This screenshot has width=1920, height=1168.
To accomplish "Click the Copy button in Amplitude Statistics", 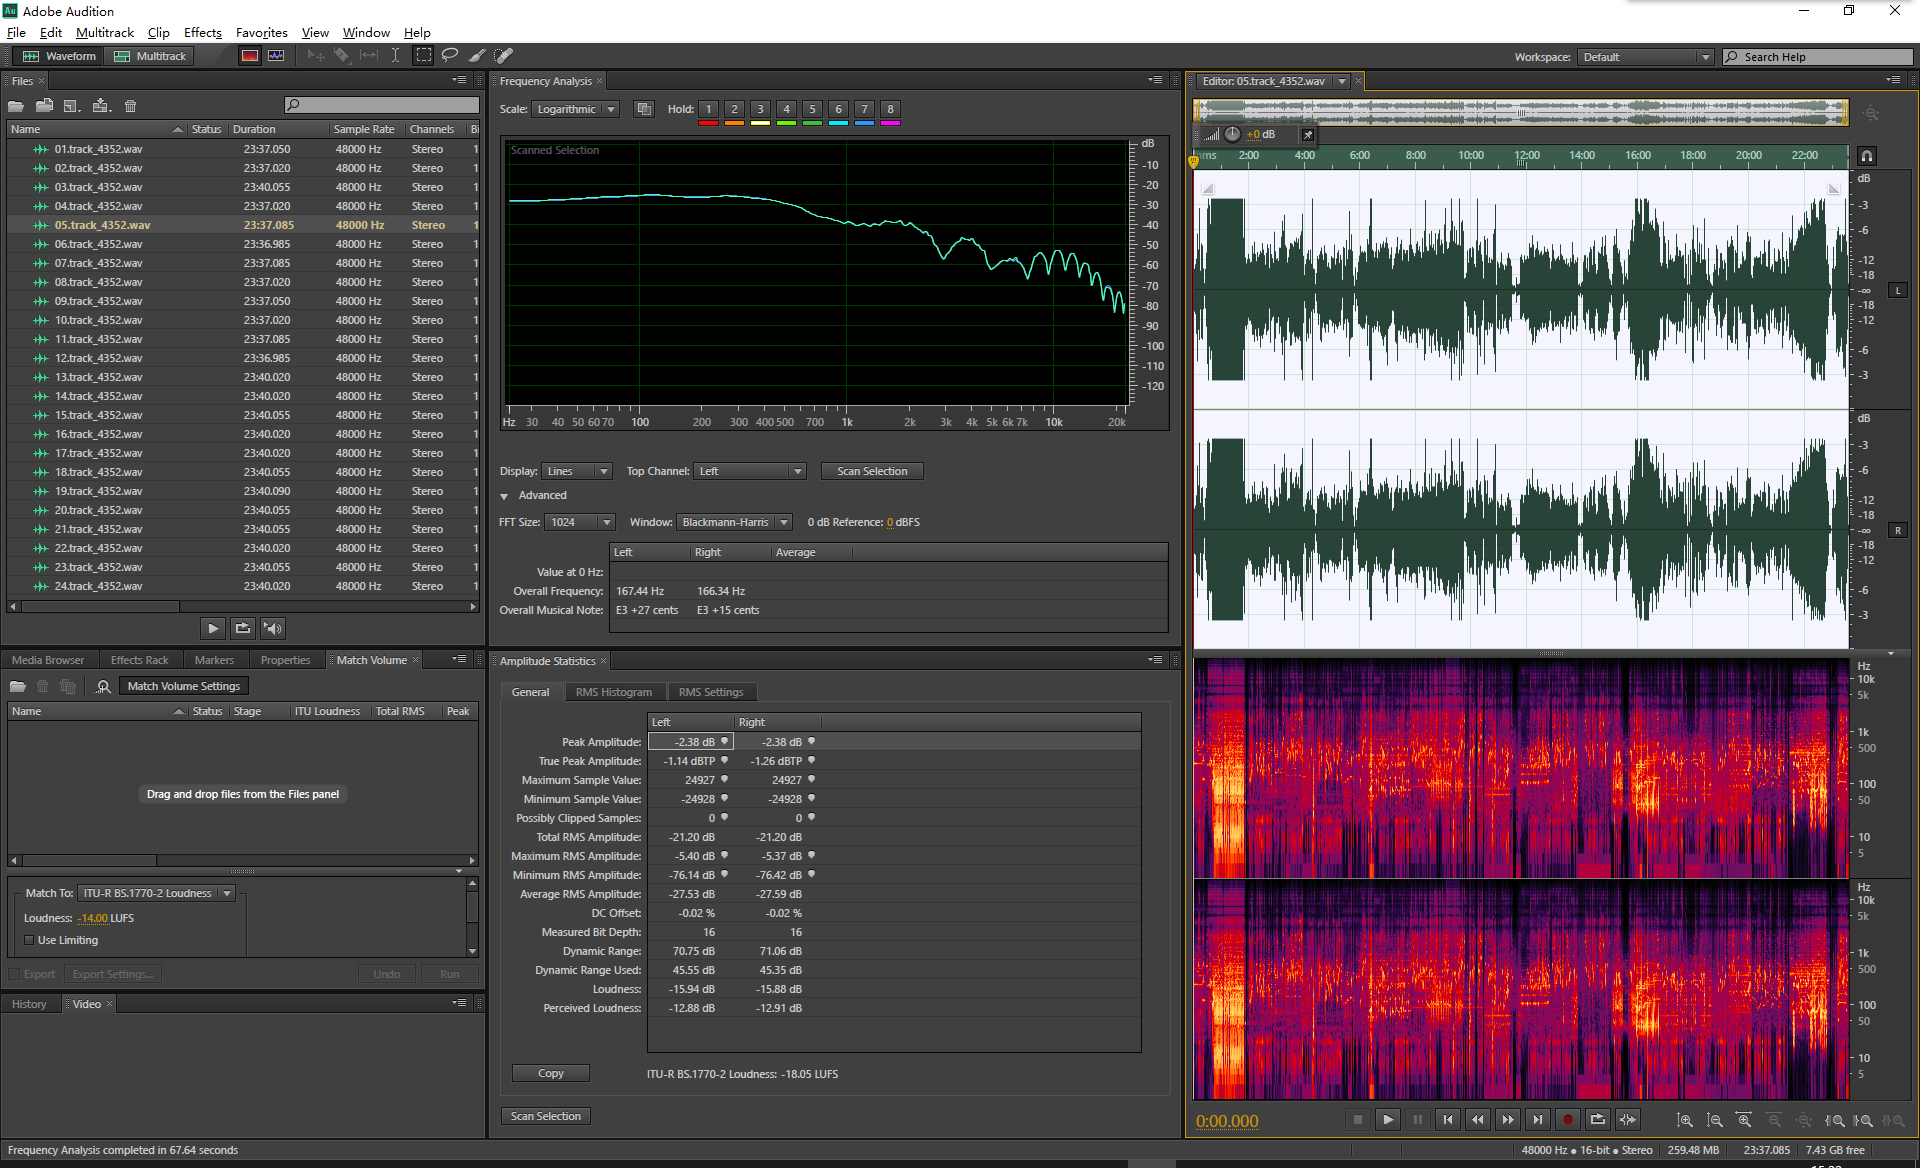I will (551, 1073).
